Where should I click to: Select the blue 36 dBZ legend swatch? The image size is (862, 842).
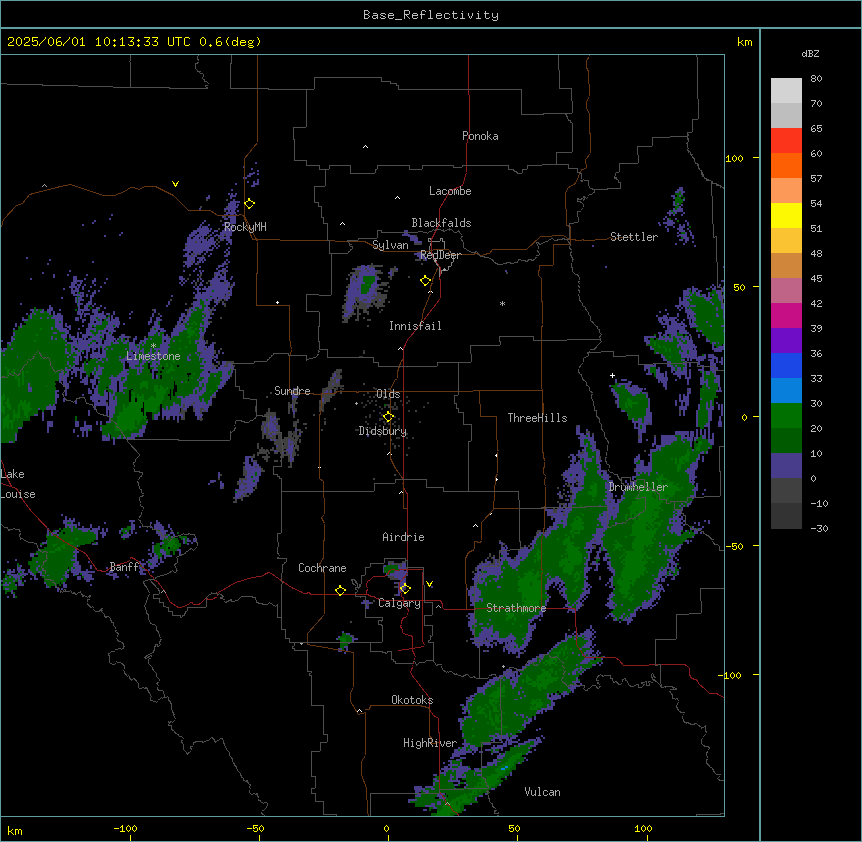tap(786, 365)
